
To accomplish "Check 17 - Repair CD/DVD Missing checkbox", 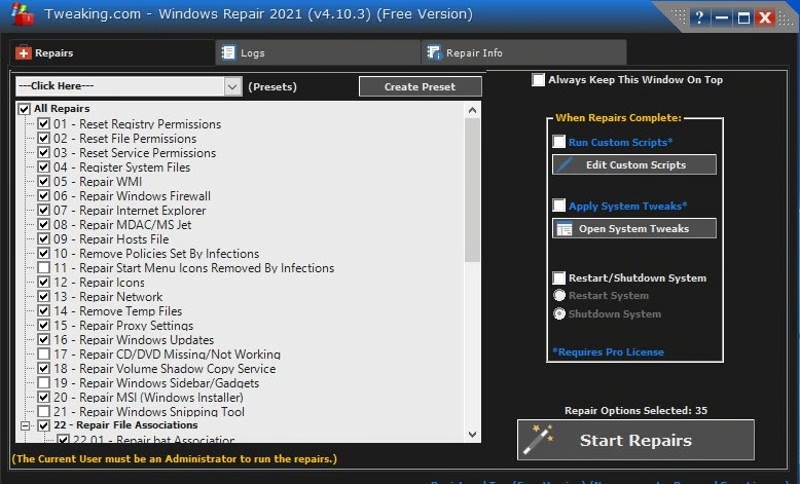I will click(44, 354).
